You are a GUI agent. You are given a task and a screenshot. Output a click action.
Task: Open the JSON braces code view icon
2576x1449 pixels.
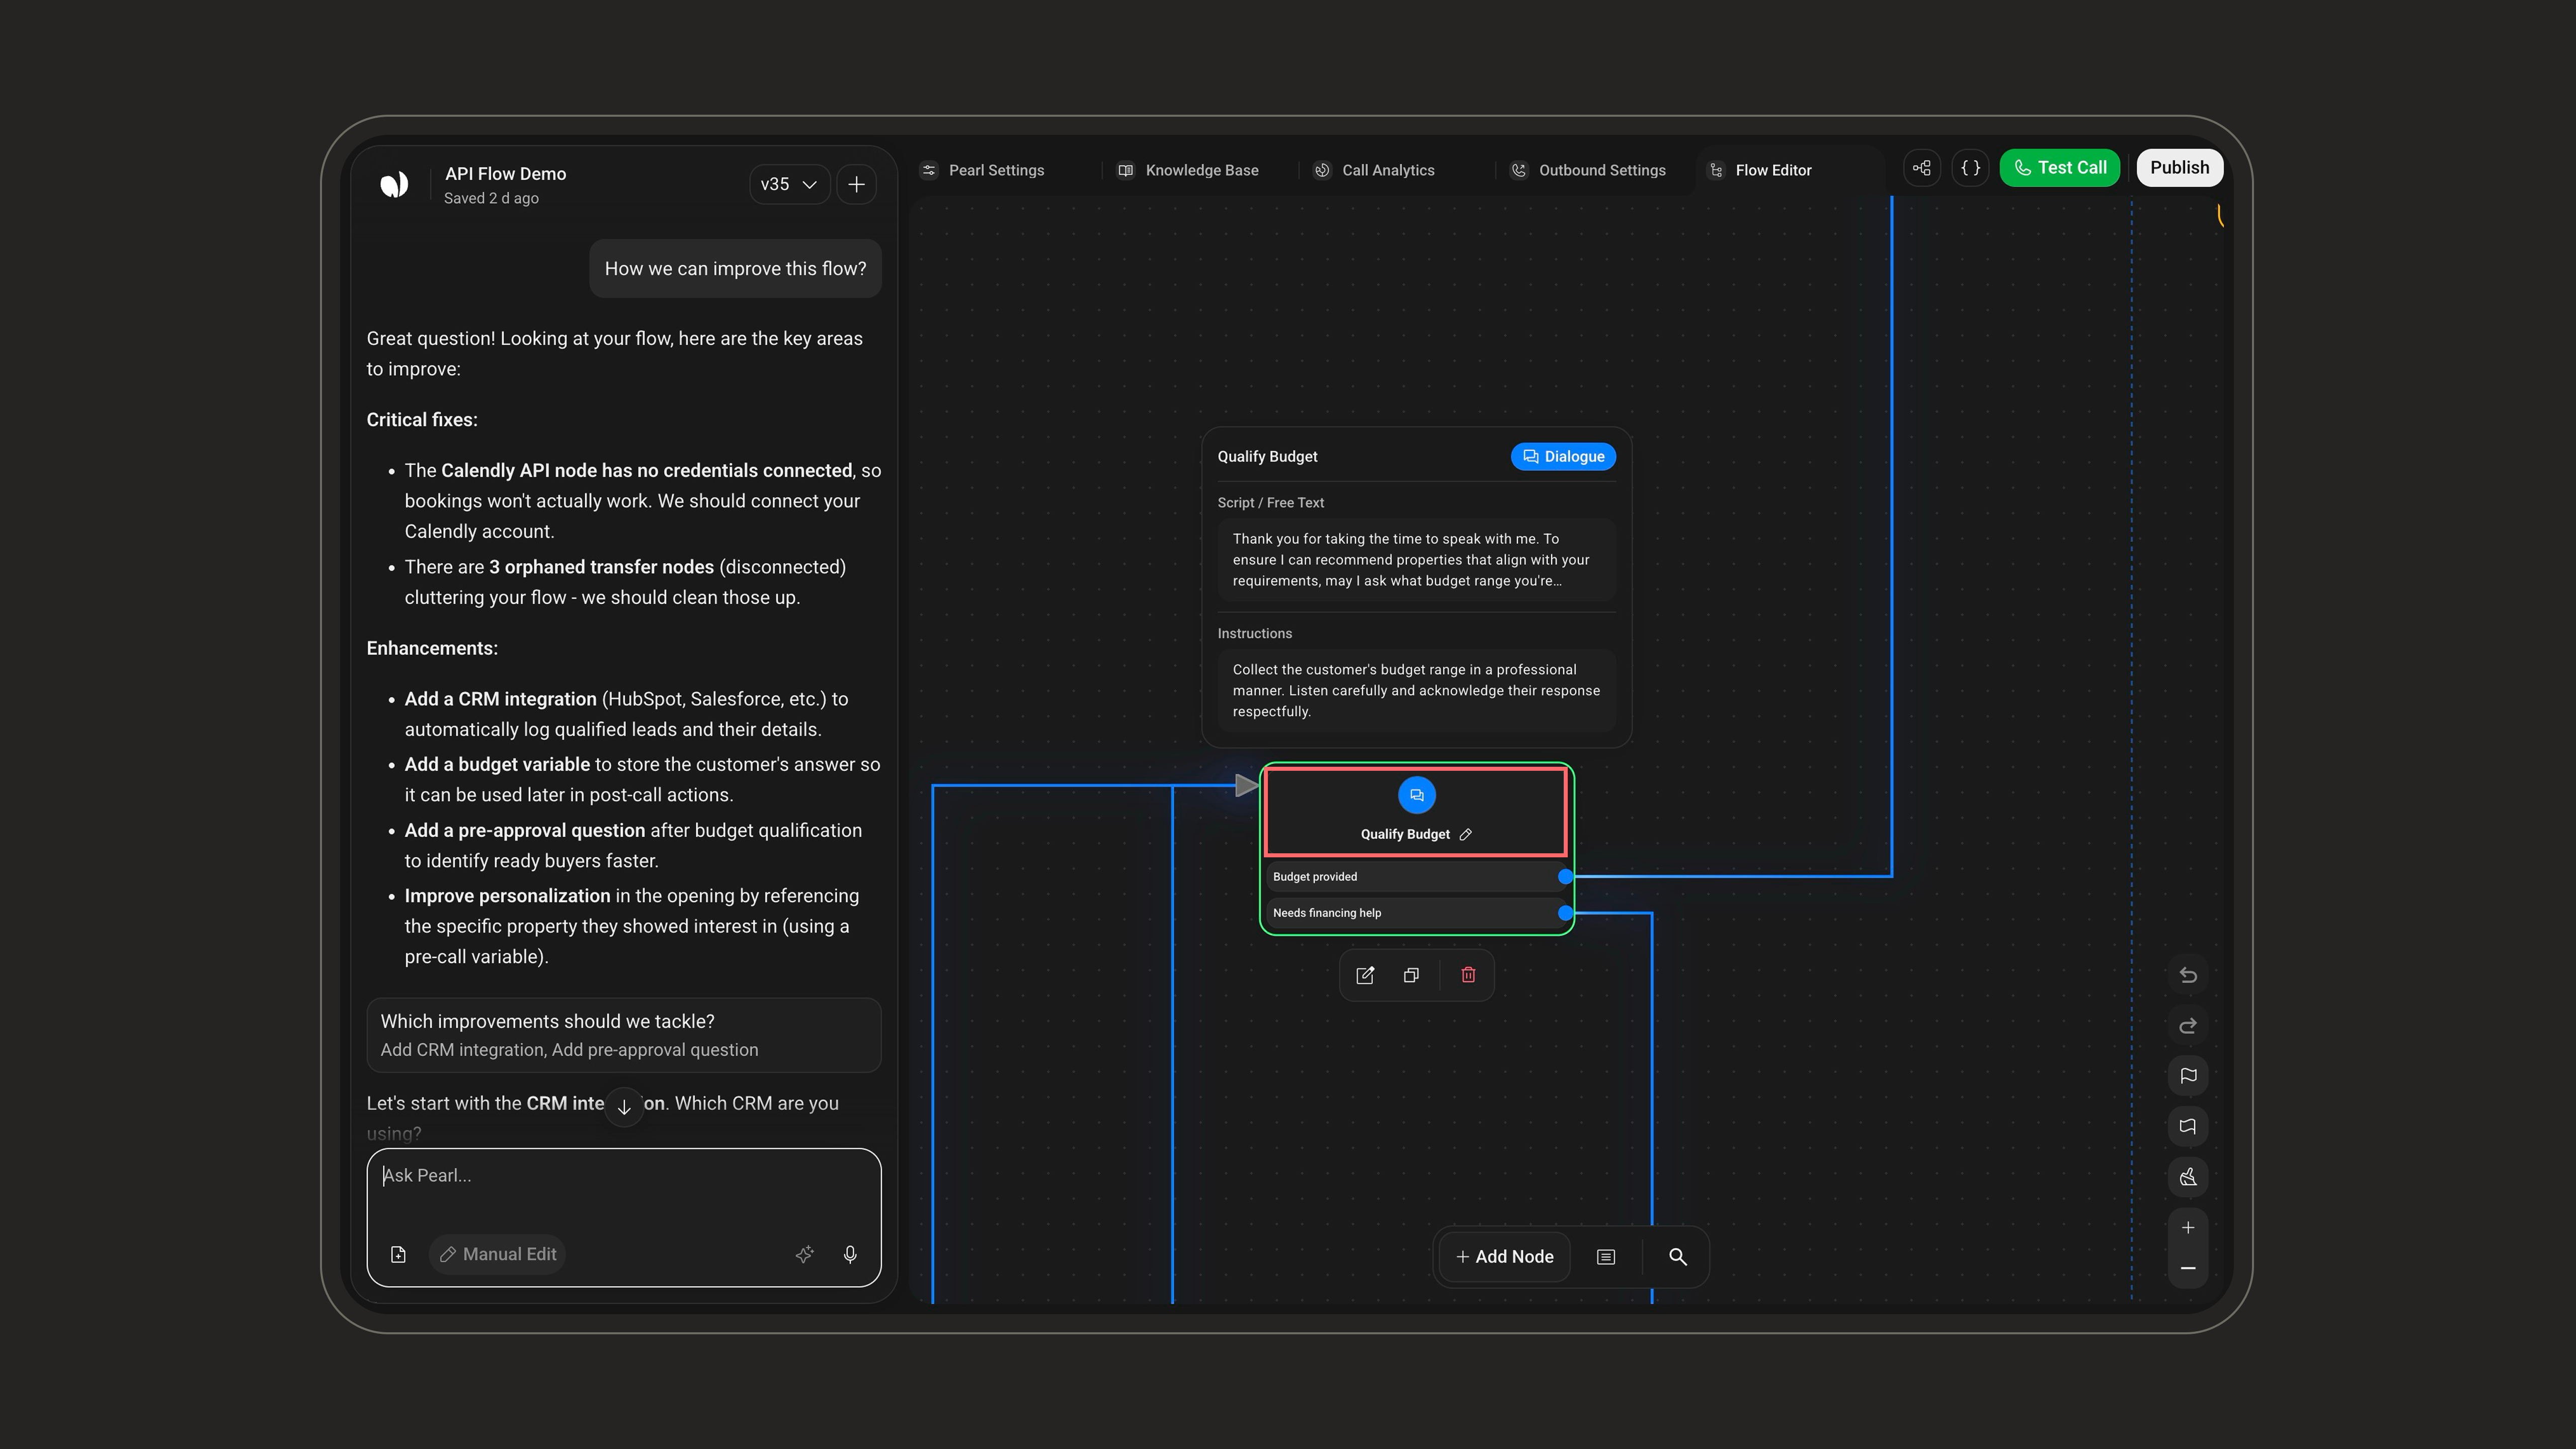point(1971,168)
